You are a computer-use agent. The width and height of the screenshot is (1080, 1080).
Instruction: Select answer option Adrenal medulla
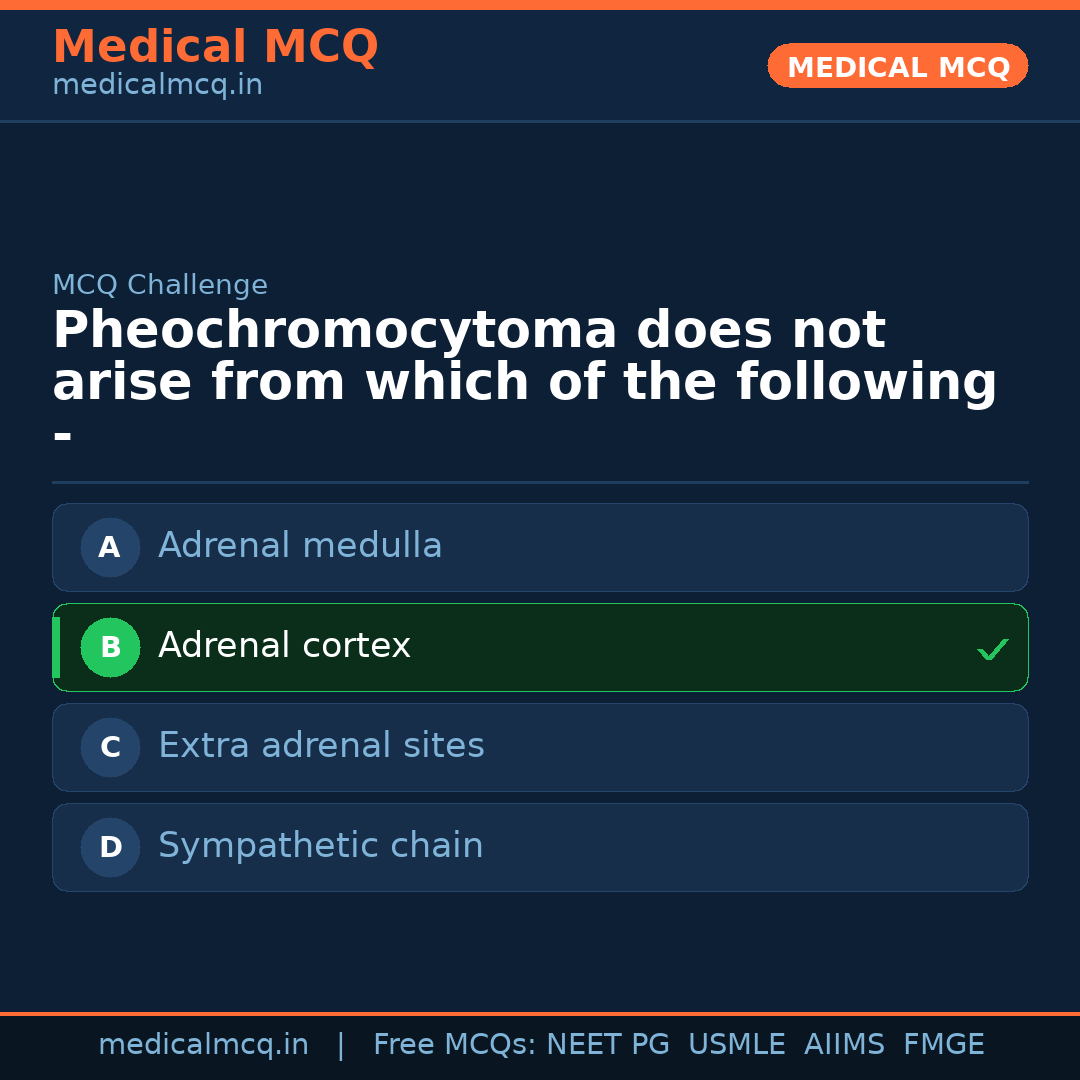pos(540,547)
